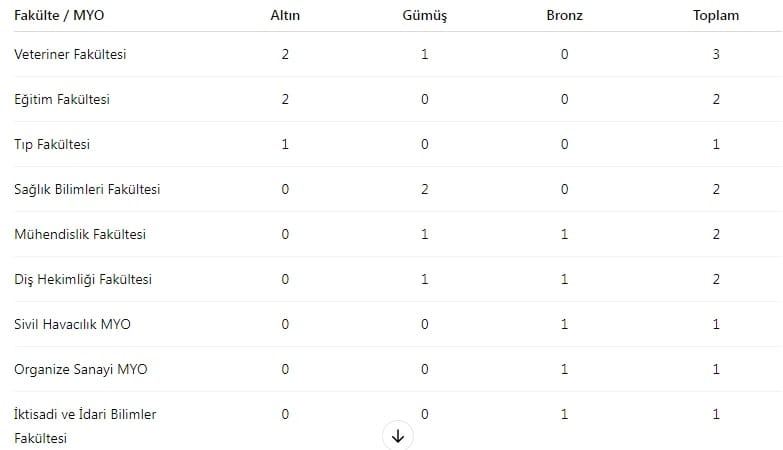783x450 pixels.
Task: Click the Toplam column header
Action: point(716,15)
